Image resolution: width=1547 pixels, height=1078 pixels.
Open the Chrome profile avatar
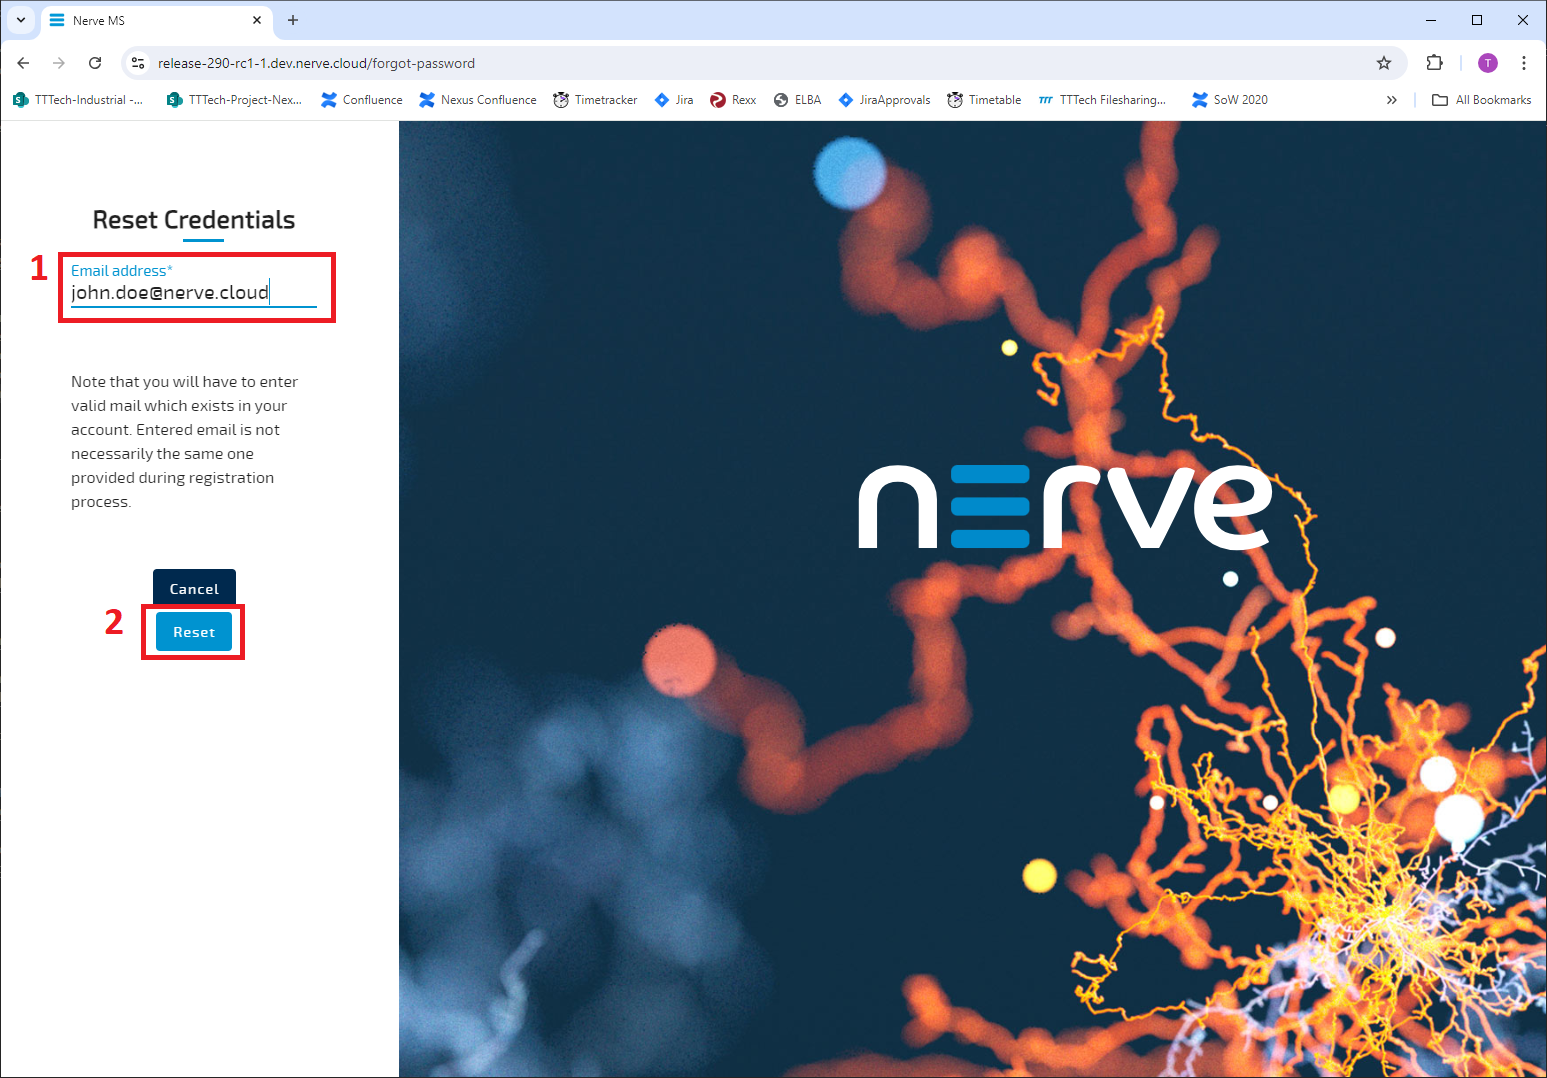click(x=1488, y=63)
